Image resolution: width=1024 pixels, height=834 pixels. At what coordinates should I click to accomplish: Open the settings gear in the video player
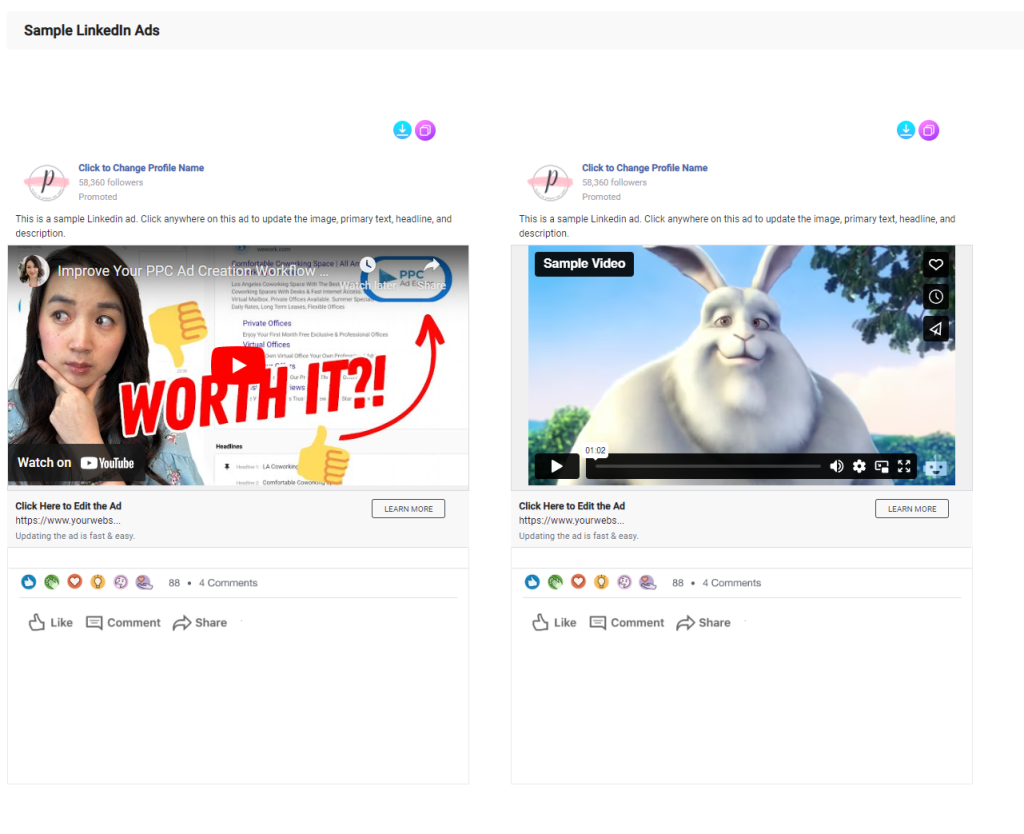tap(859, 466)
